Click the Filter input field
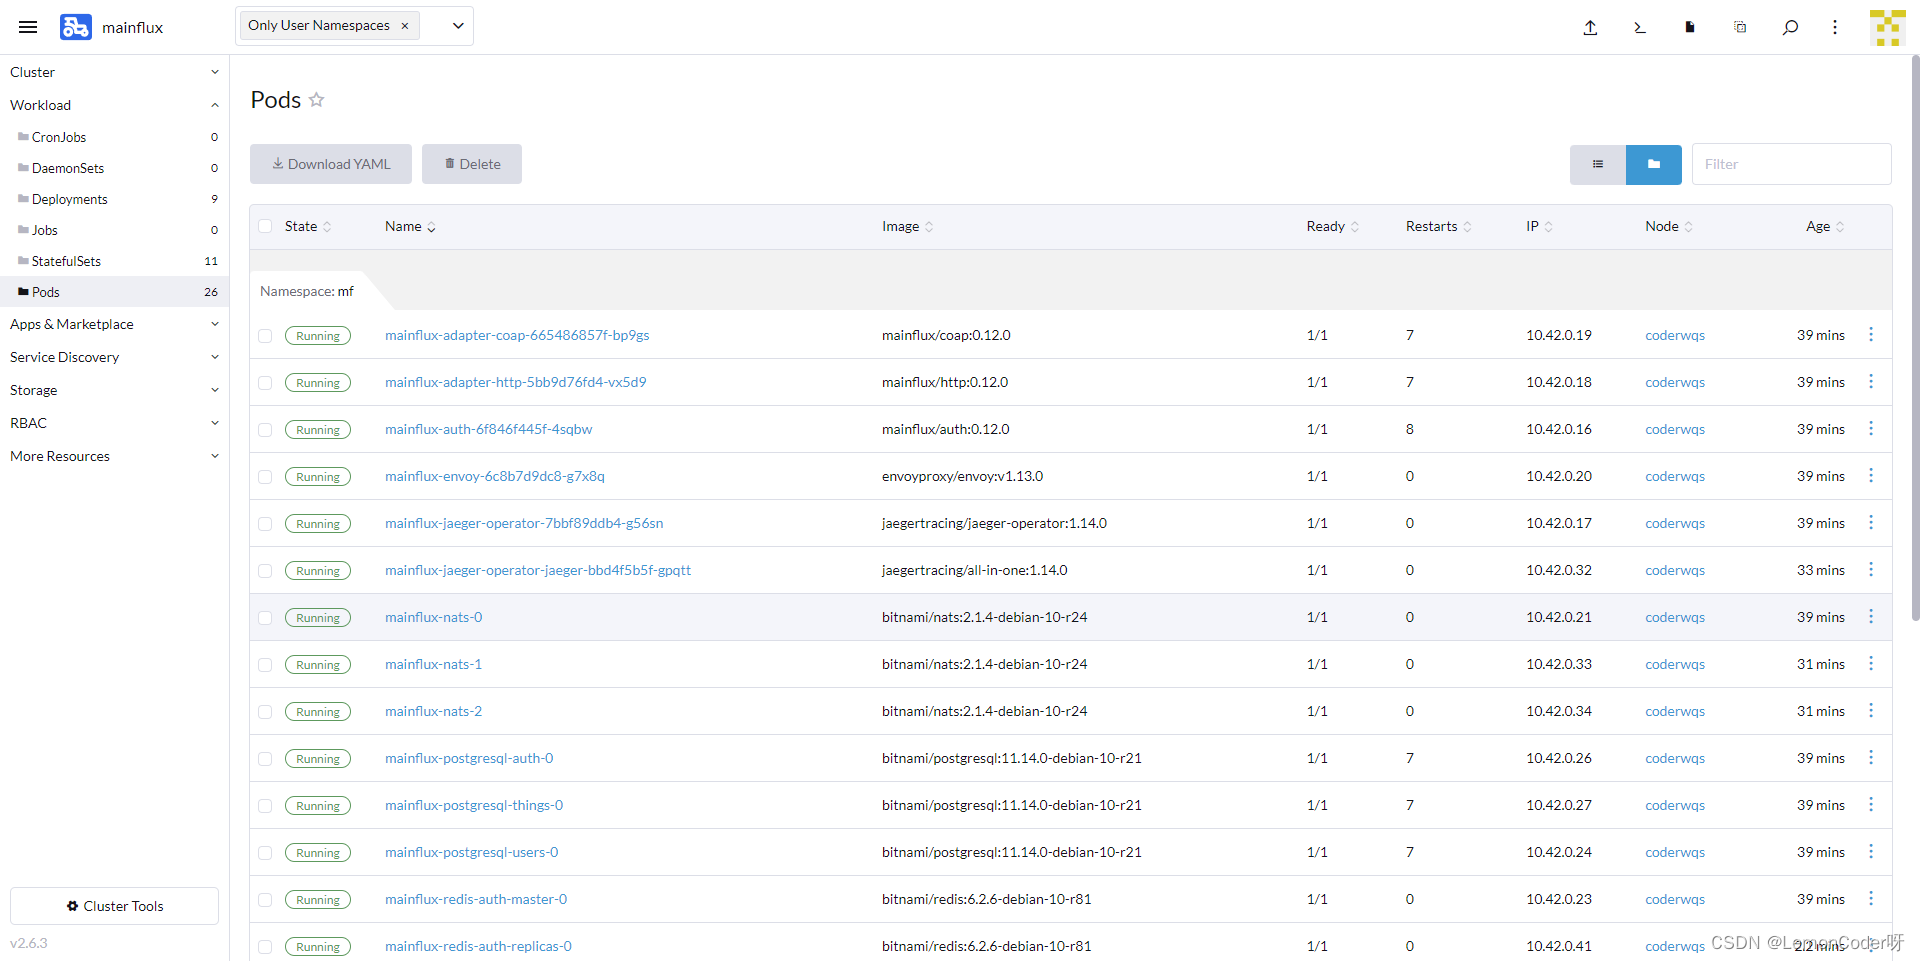The width and height of the screenshot is (1920, 961). pos(1791,164)
